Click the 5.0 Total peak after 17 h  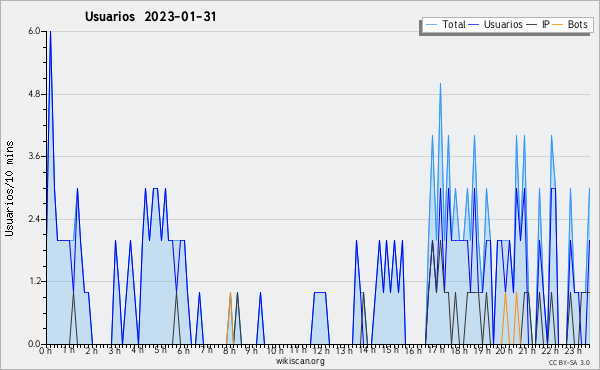pyautogui.click(x=440, y=84)
